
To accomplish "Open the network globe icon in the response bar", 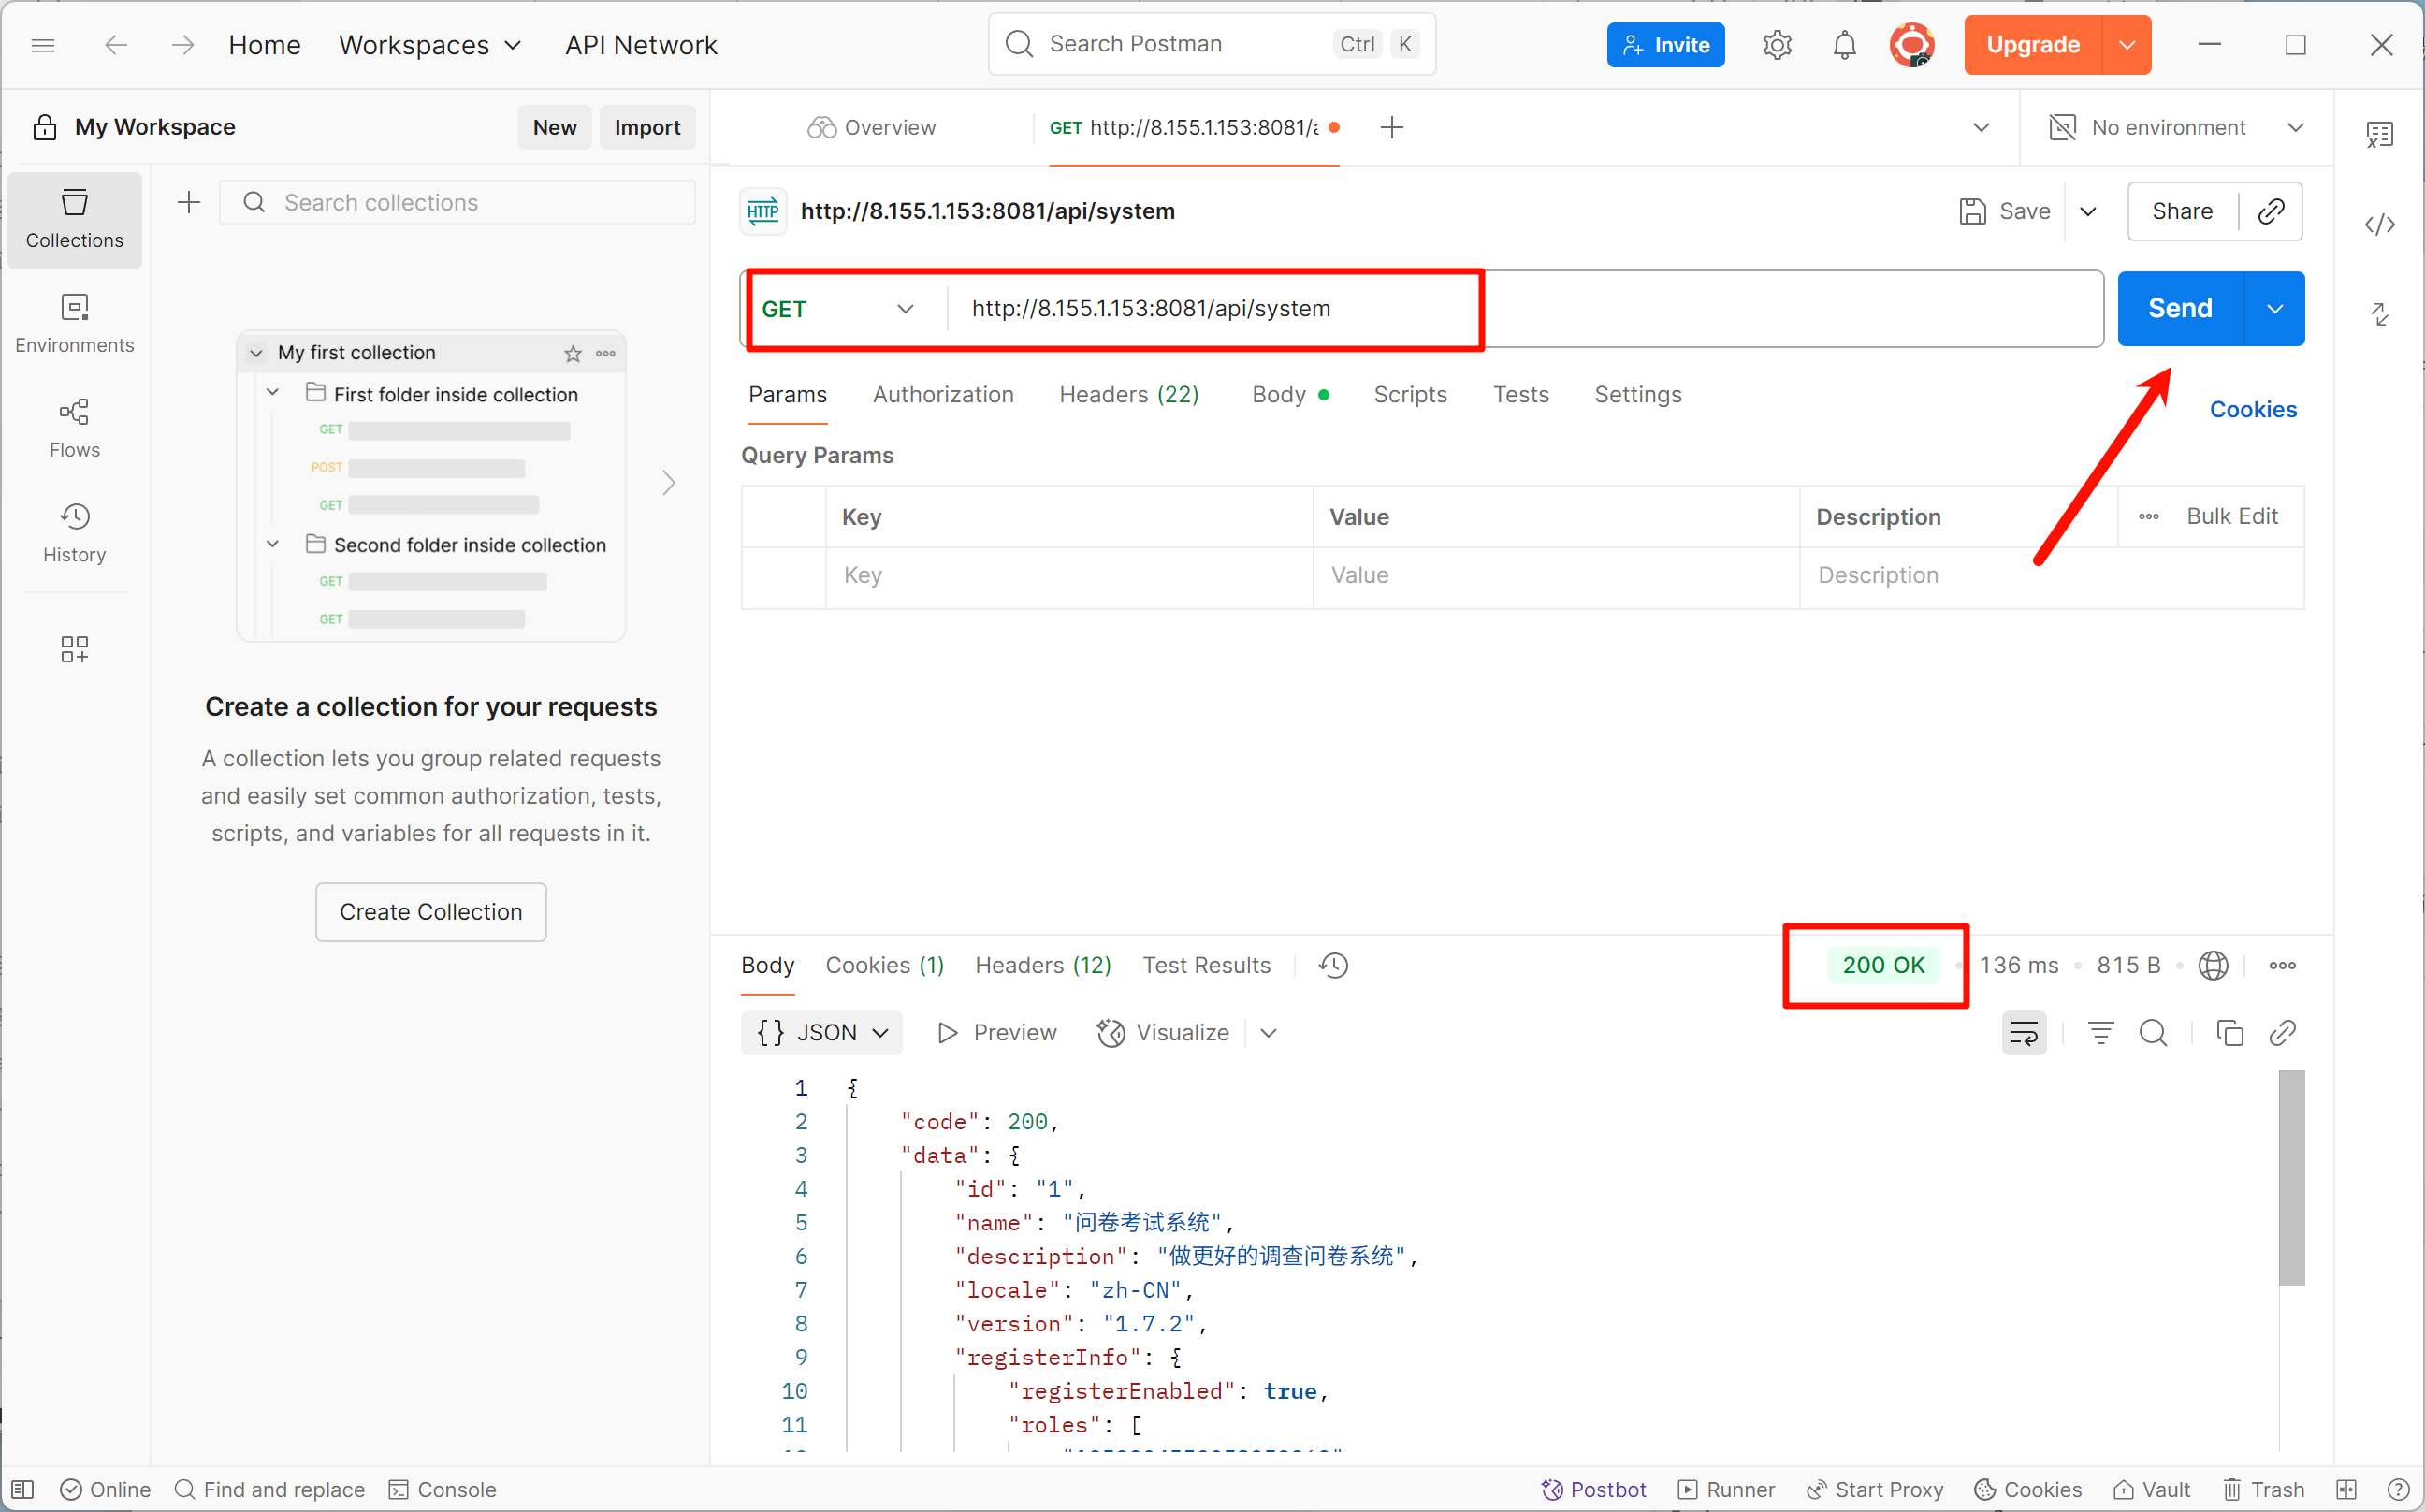I will tap(2213, 965).
